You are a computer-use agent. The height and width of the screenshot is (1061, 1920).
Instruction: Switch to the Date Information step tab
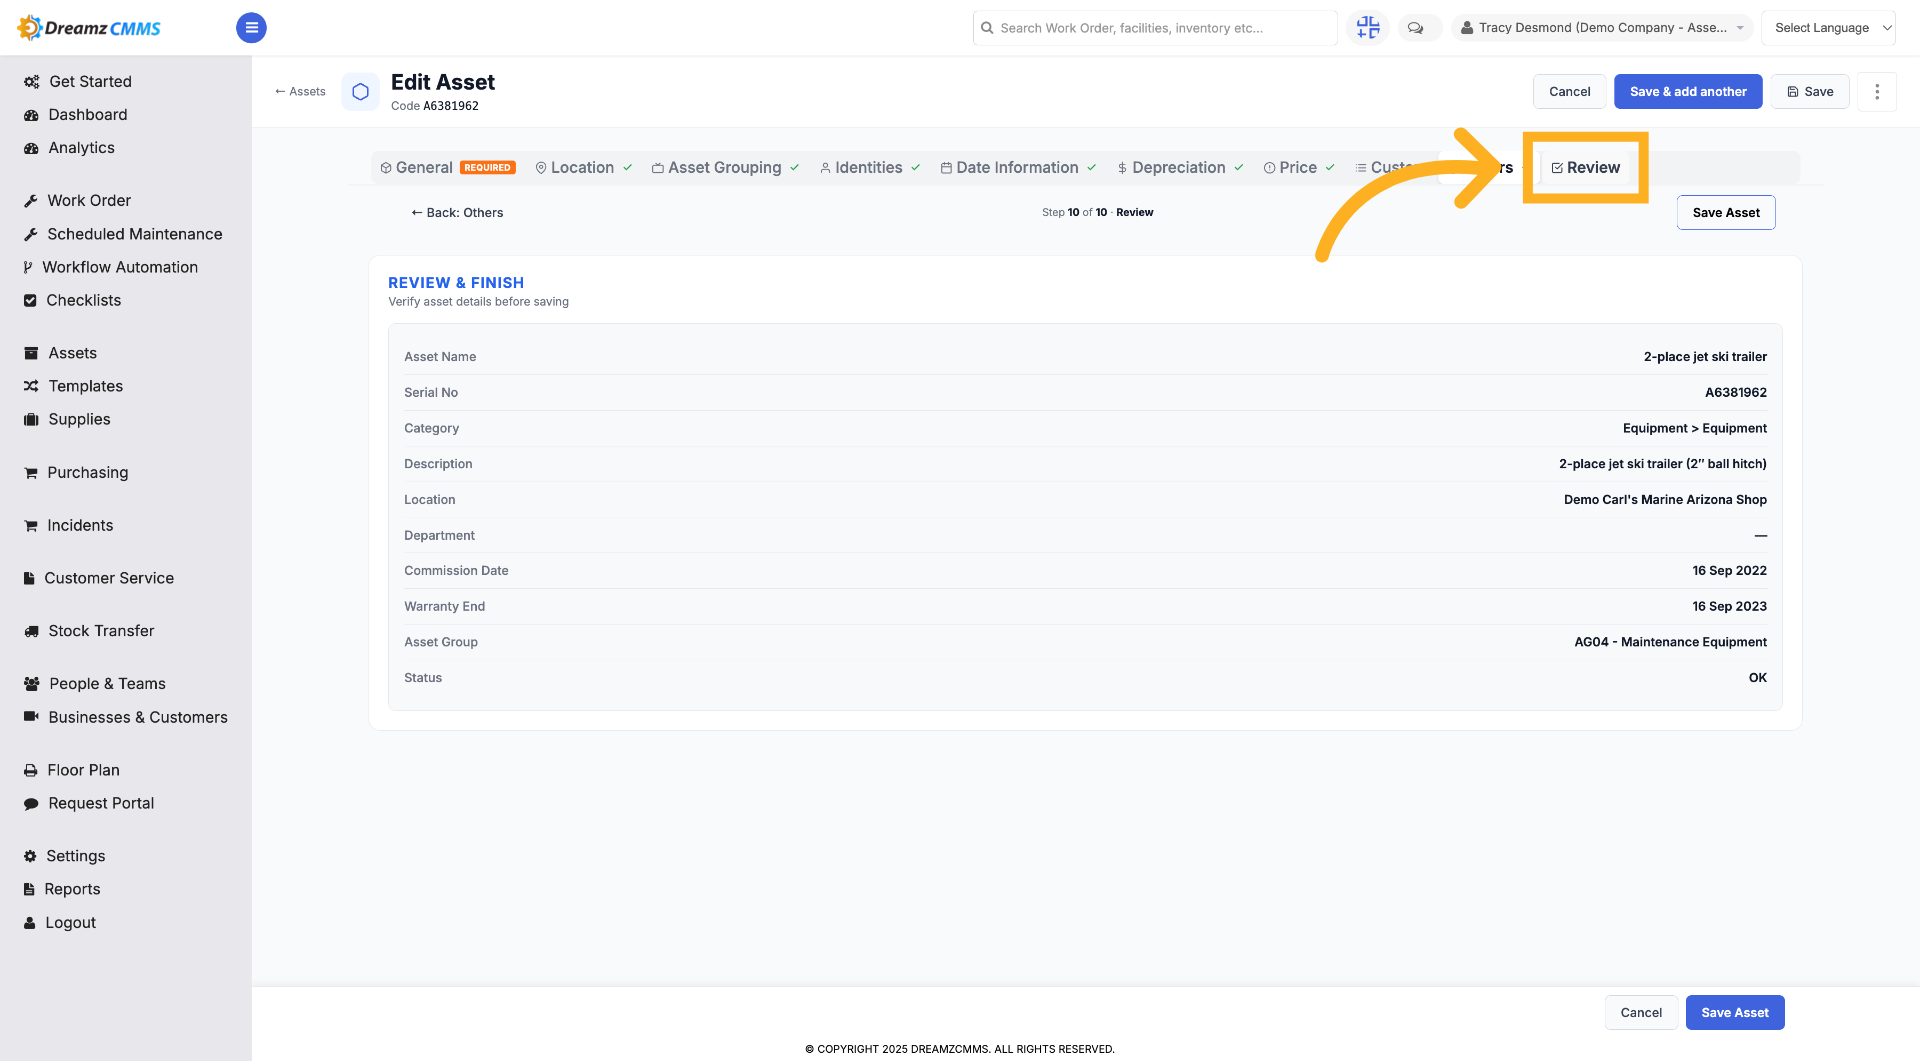1018,167
